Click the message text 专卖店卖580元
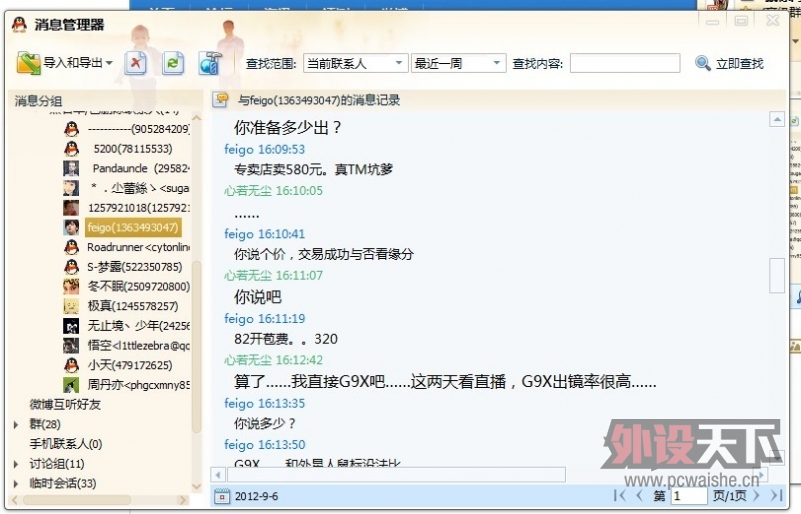This screenshot has width=801, height=514. tap(314, 169)
